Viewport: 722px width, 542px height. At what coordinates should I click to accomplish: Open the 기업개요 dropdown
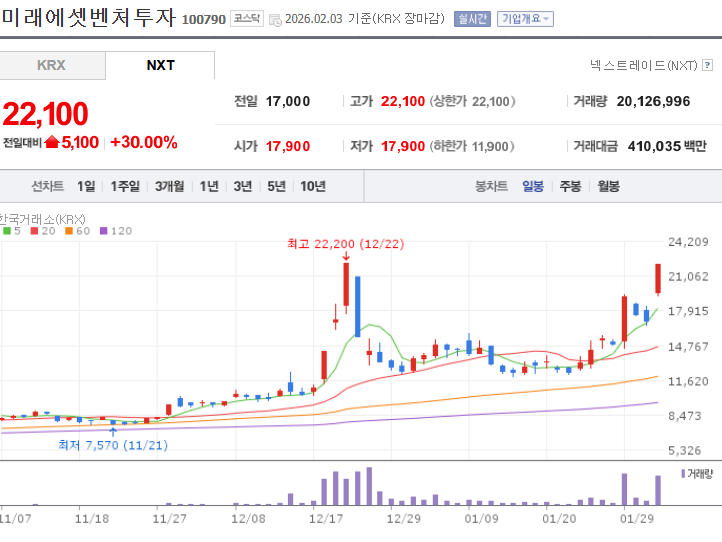[525, 19]
